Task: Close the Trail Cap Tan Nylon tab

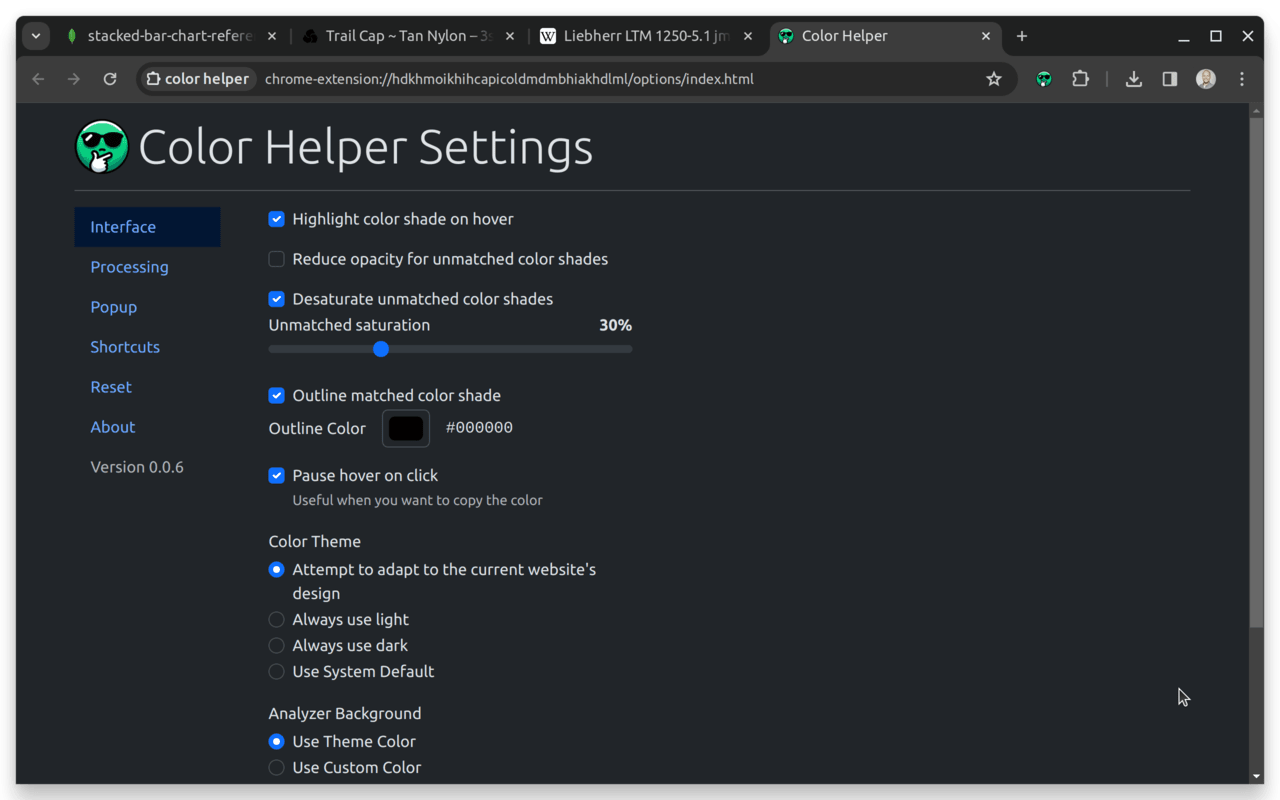Action: pyautogui.click(x=510, y=36)
